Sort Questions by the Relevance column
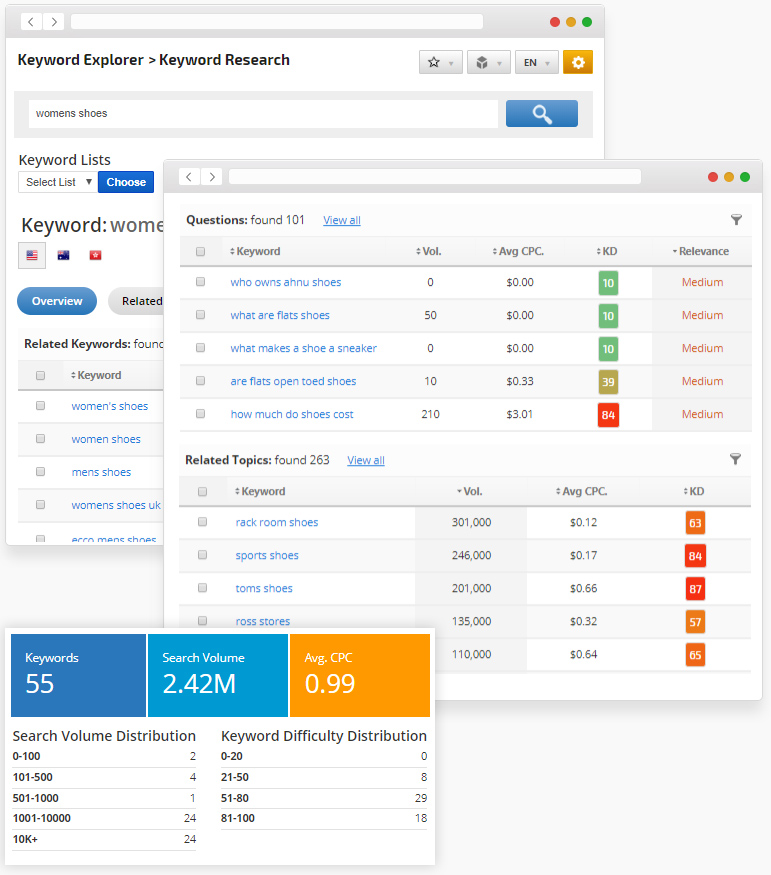Viewport: 771px width, 875px height. [701, 251]
